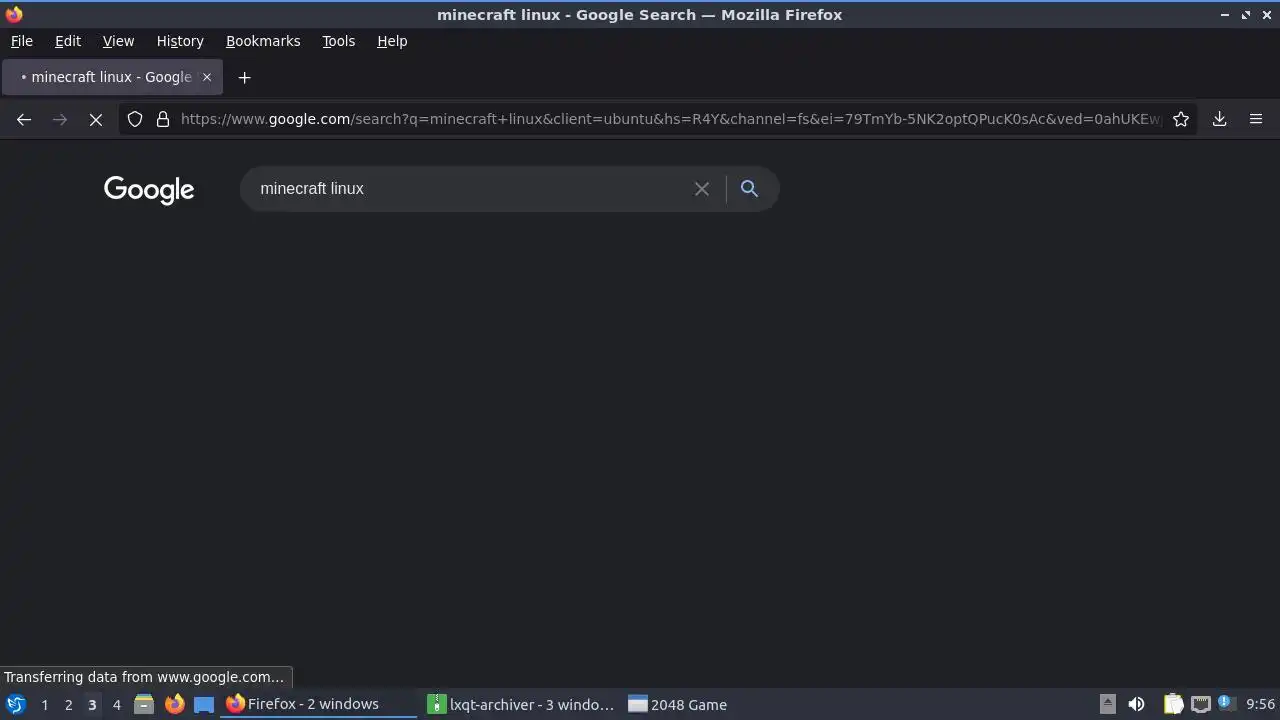
Task: Bookmark this page with the star
Action: [x=1181, y=119]
